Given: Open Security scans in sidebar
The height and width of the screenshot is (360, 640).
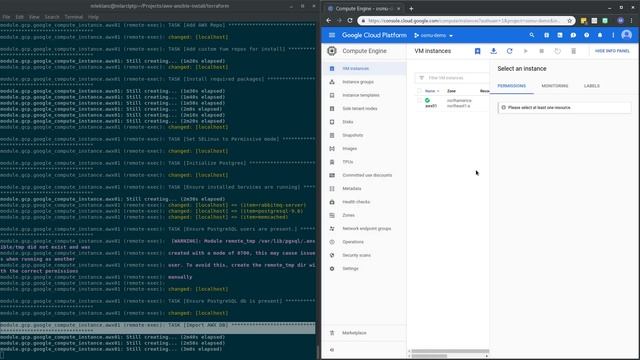Looking at the screenshot, I should [x=356, y=255].
